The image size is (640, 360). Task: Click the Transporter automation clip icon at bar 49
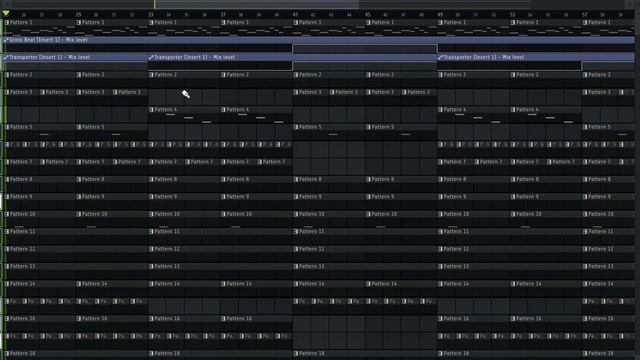[x=440, y=57]
